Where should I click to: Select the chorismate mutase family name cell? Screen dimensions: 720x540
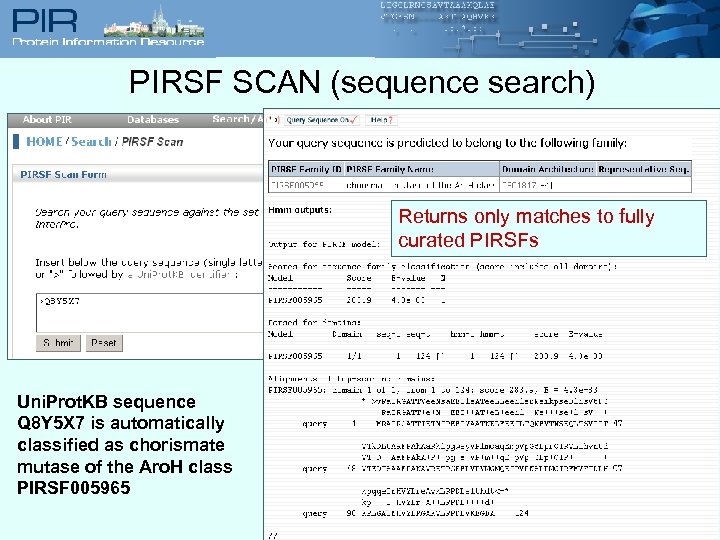[x=420, y=185]
